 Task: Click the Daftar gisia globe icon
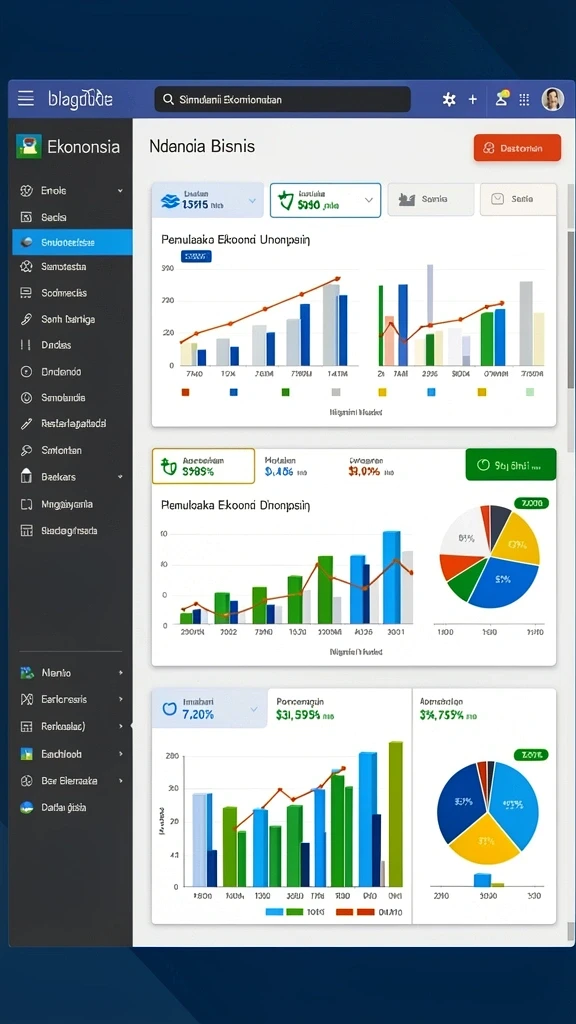tap(27, 807)
